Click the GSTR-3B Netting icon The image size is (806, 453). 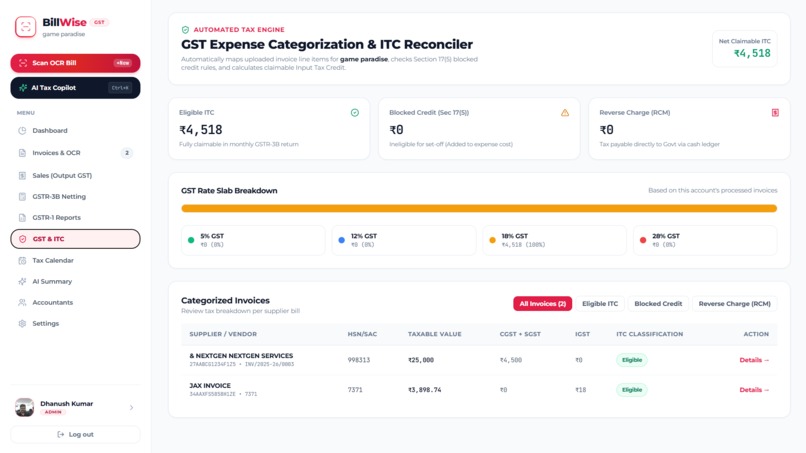(x=22, y=196)
